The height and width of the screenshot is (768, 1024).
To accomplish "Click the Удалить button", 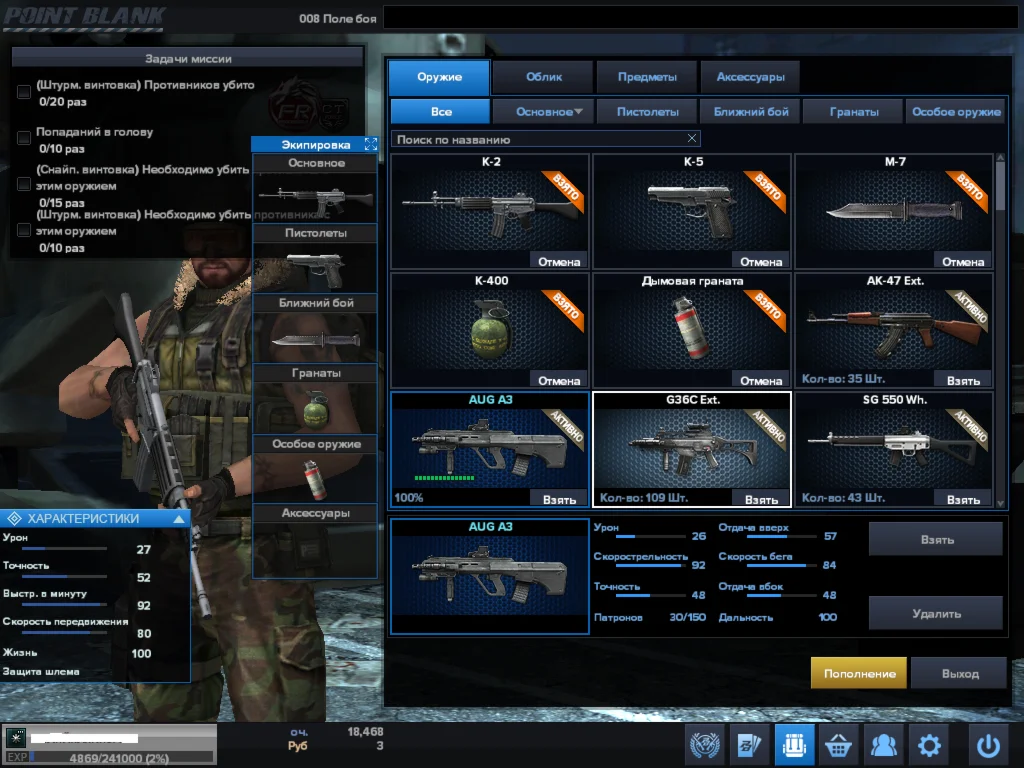I will (x=936, y=613).
